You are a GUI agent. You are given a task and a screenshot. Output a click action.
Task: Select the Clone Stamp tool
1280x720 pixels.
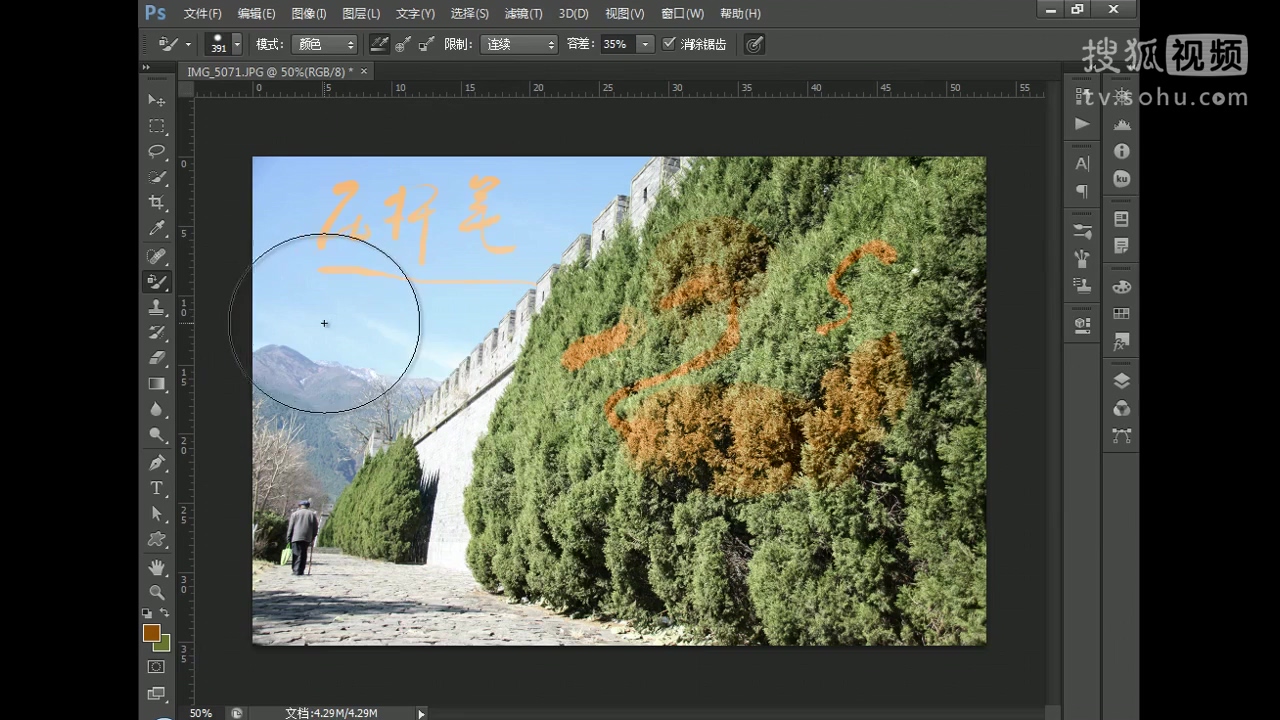pos(157,308)
